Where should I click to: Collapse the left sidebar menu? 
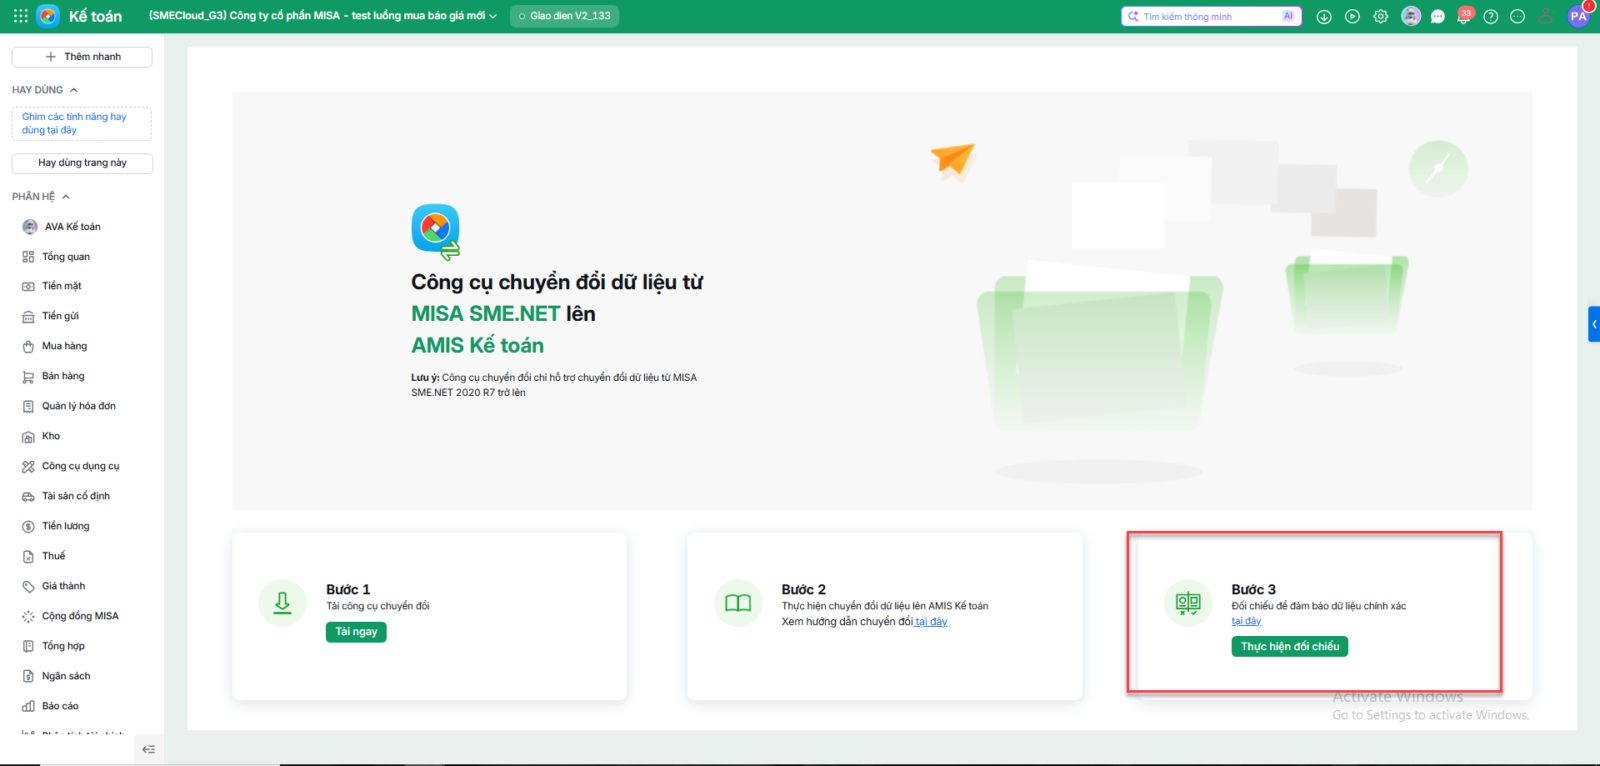(149, 749)
